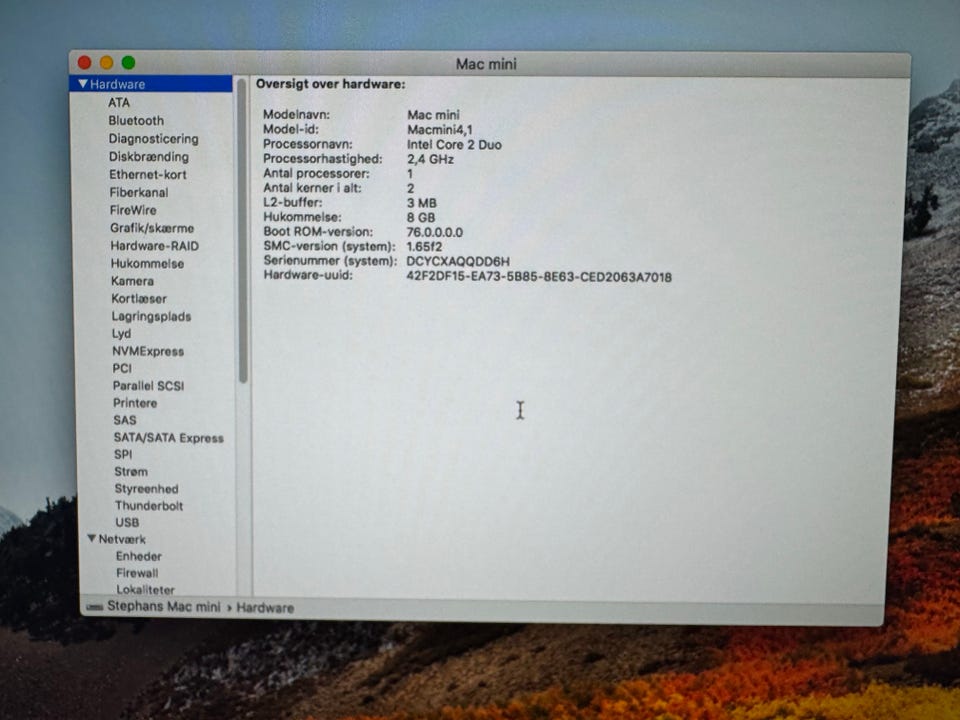This screenshot has width=960, height=720.
Task: Click the sidebar vertical scrollbar
Action: coord(242,230)
